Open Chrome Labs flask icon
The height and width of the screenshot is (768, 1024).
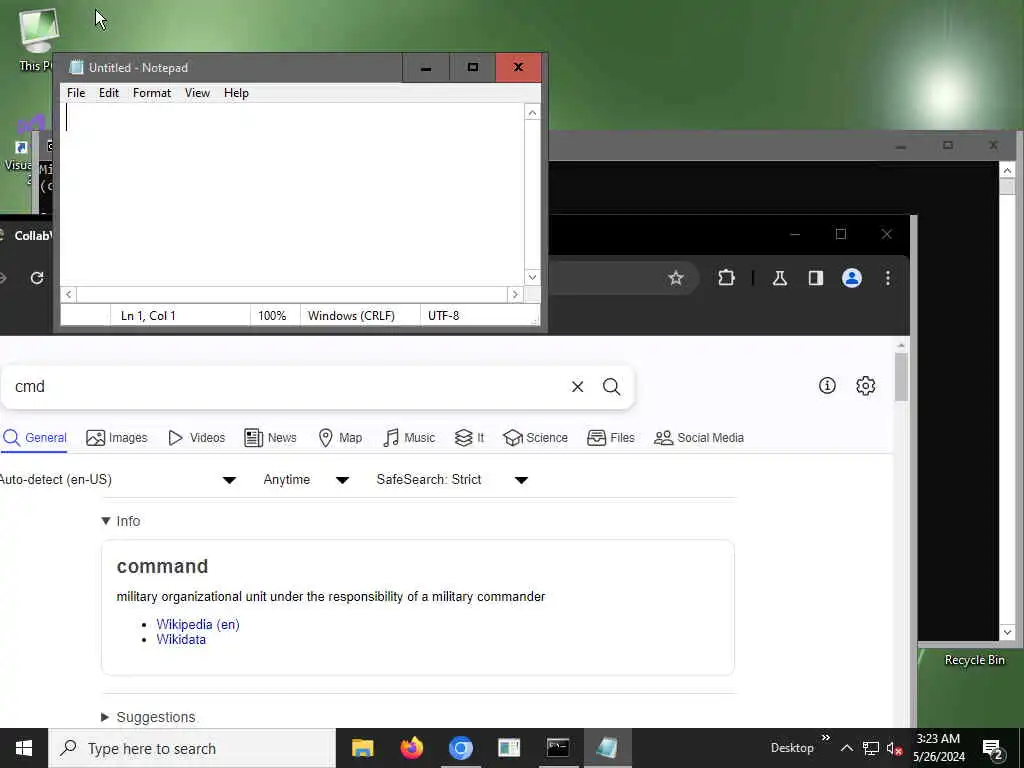[779, 278]
